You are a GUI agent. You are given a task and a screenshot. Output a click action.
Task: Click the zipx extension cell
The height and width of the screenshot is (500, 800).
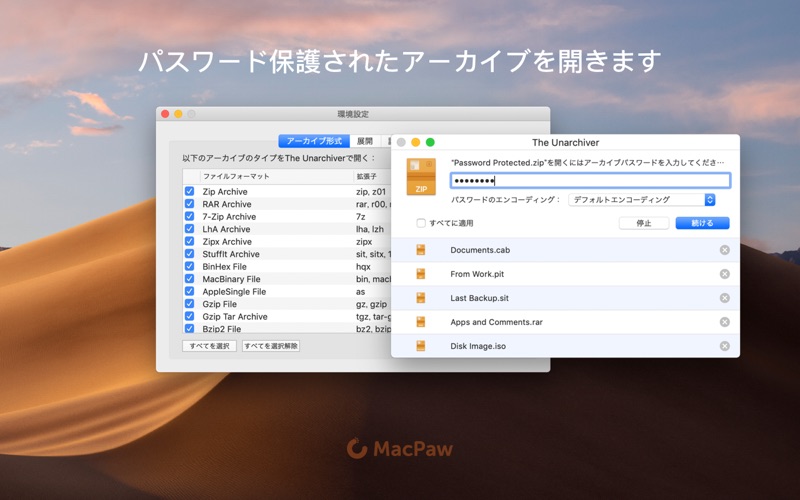click(x=364, y=242)
